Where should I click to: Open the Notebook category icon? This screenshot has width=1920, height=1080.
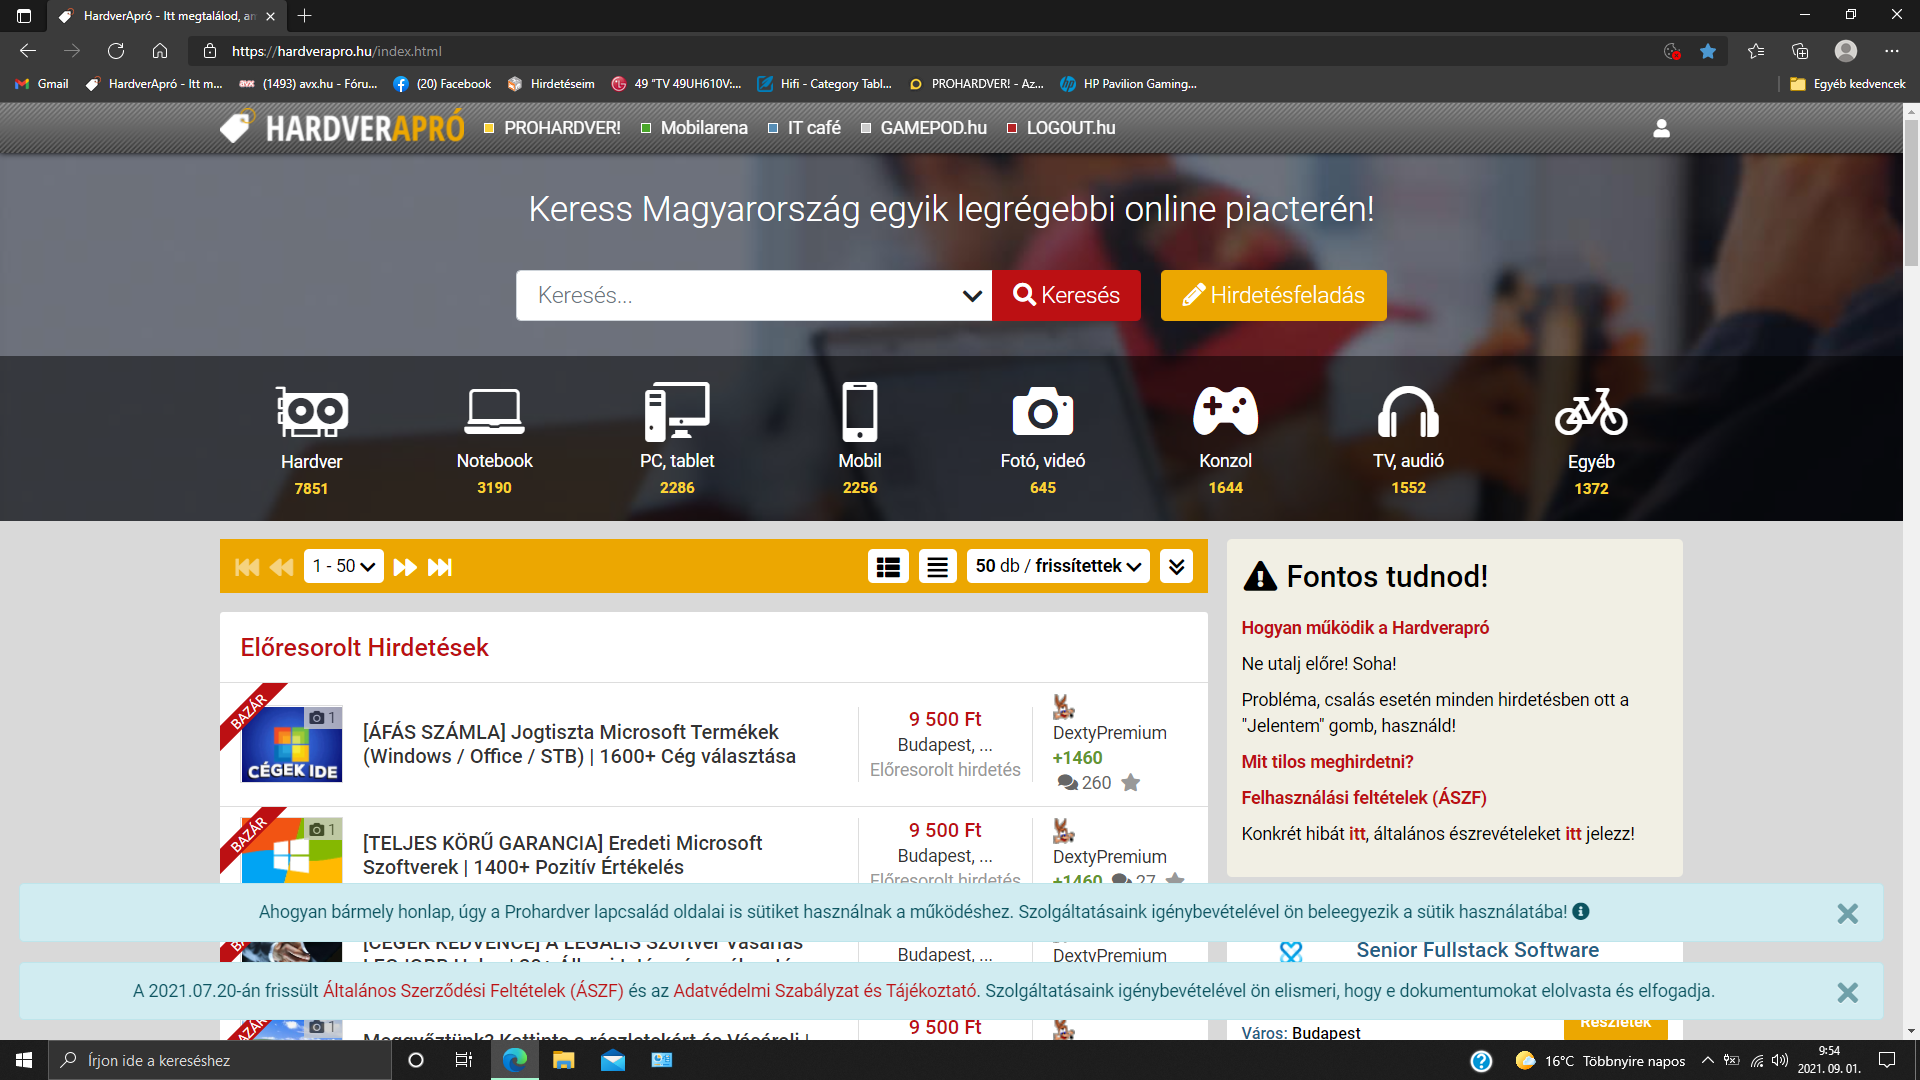[x=494, y=412]
